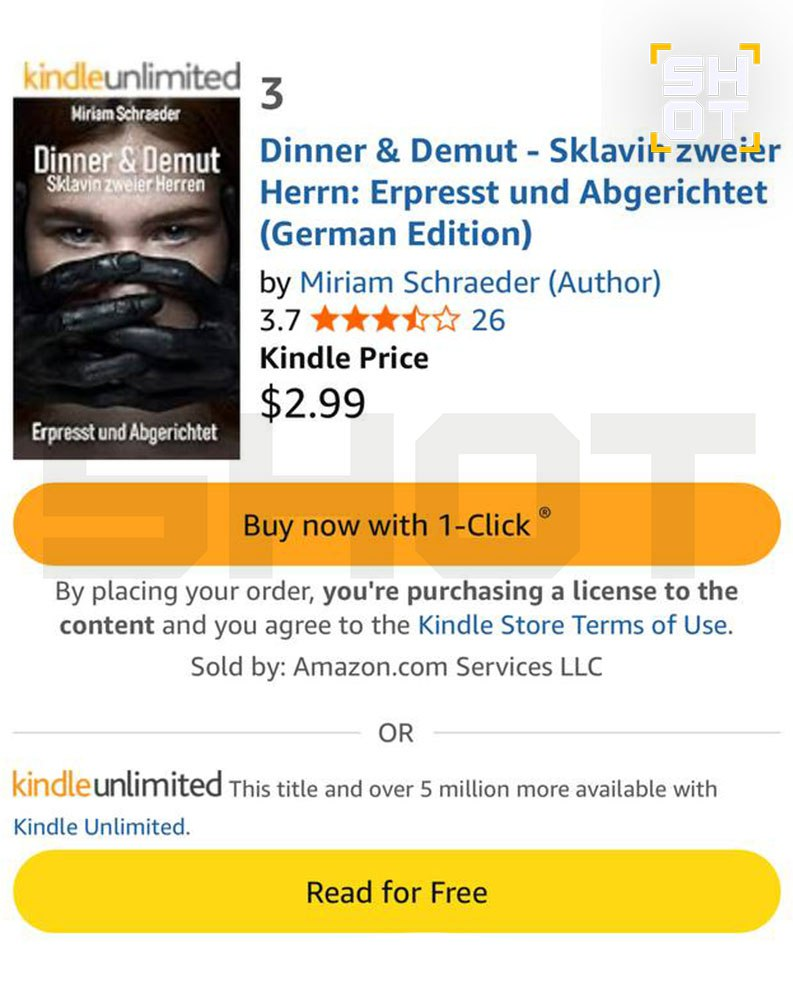Visit the Miriam Schraeder author page link
Screen dimensions: 793x992
(x=480, y=282)
